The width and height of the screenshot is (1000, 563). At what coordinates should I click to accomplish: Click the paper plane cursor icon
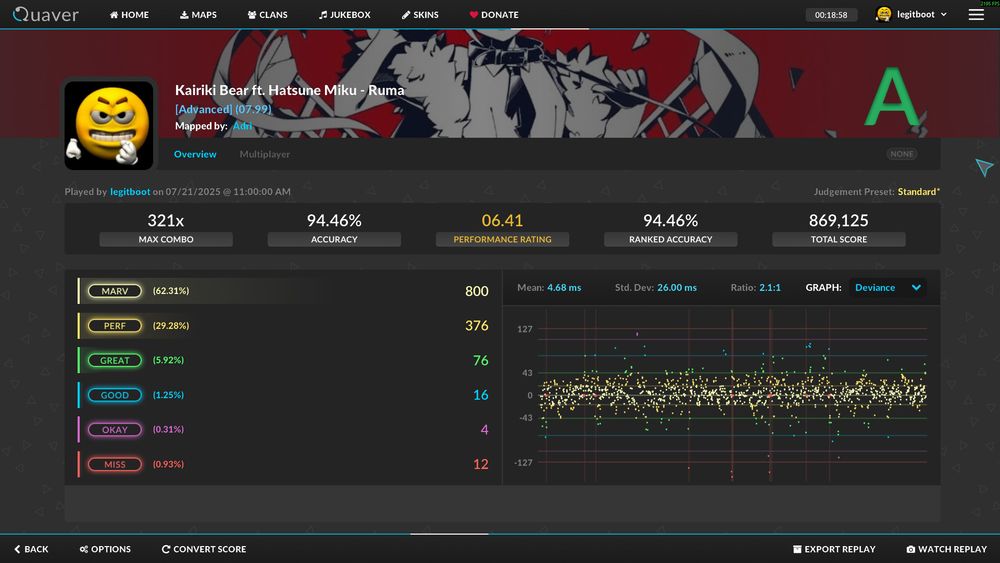pyautogui.click(x=984, y=167)
